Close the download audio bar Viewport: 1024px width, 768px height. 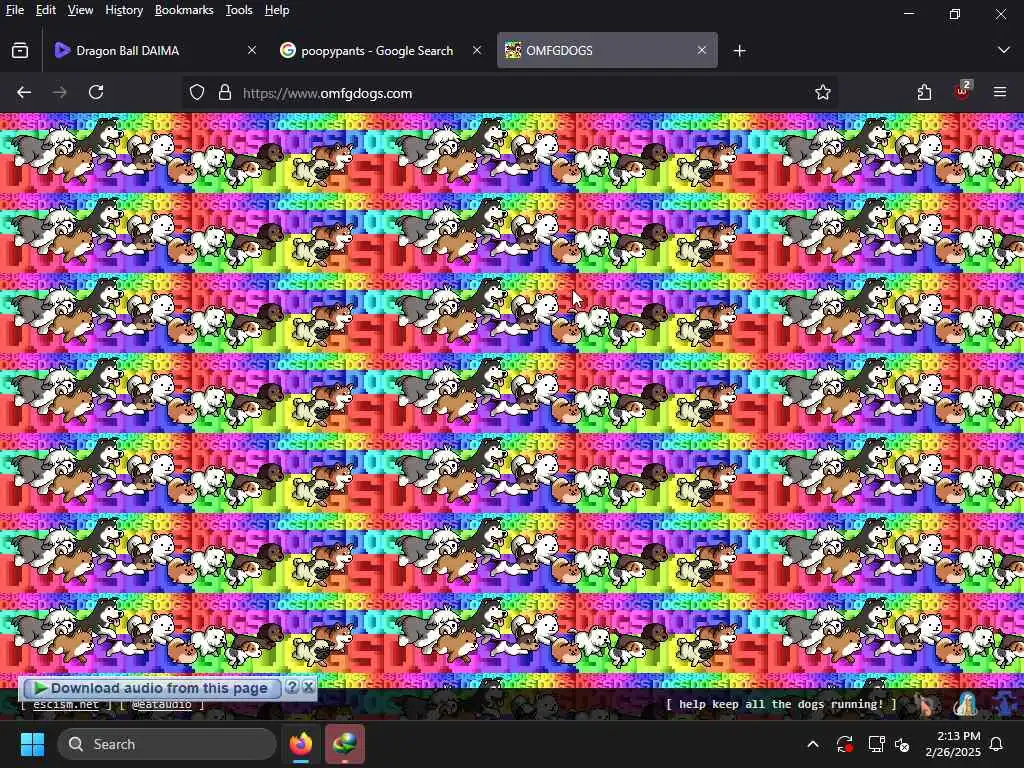(x=308, y=687)
